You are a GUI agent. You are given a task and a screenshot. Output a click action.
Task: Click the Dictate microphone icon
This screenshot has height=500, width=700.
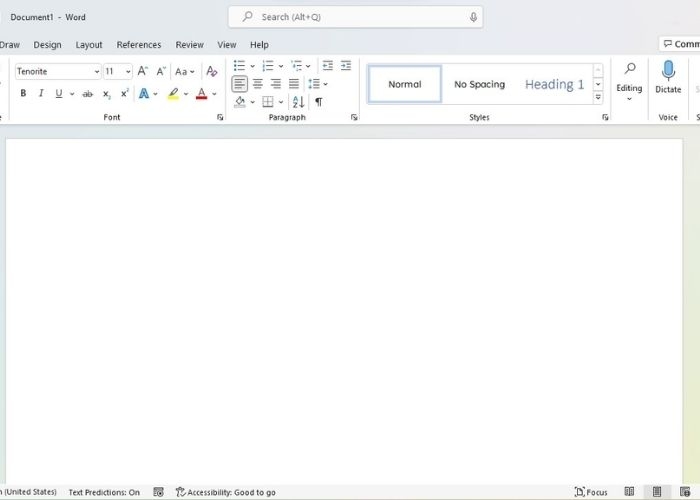[668, 71]
